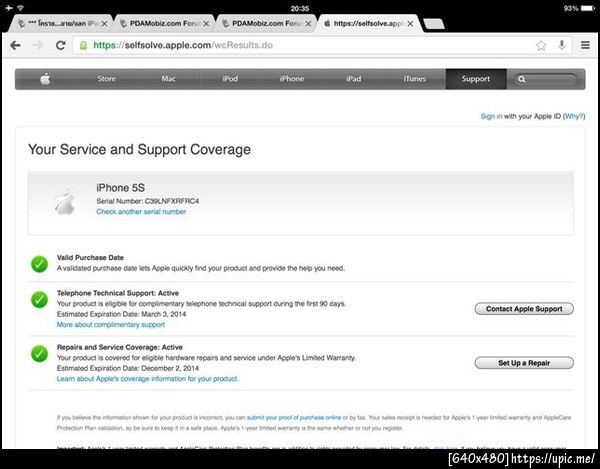Click the Apple logo in navigation bar
Screen dimensions: 600x469
point(46,79)
